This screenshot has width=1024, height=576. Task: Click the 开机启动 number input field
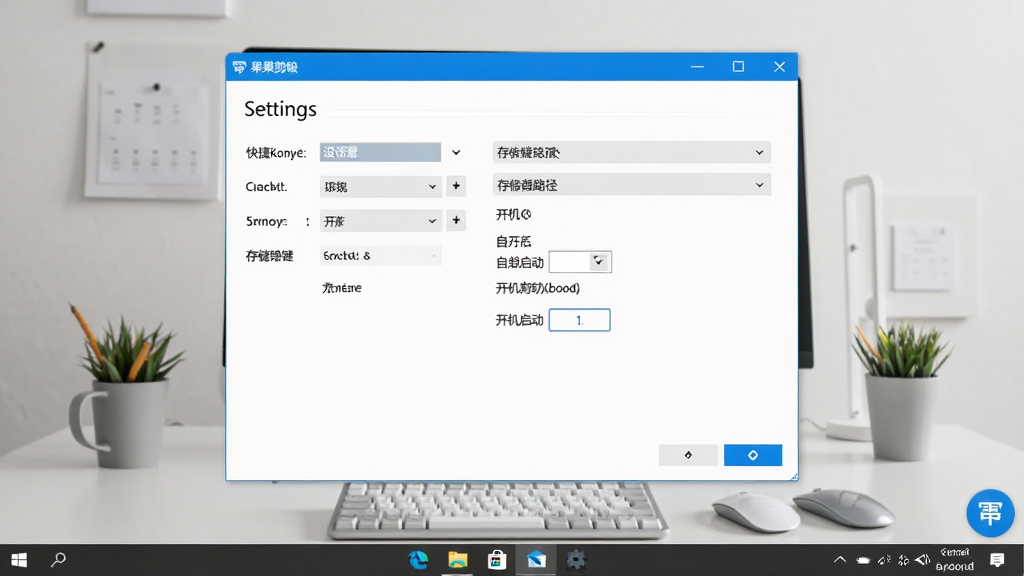pos(579,320)
